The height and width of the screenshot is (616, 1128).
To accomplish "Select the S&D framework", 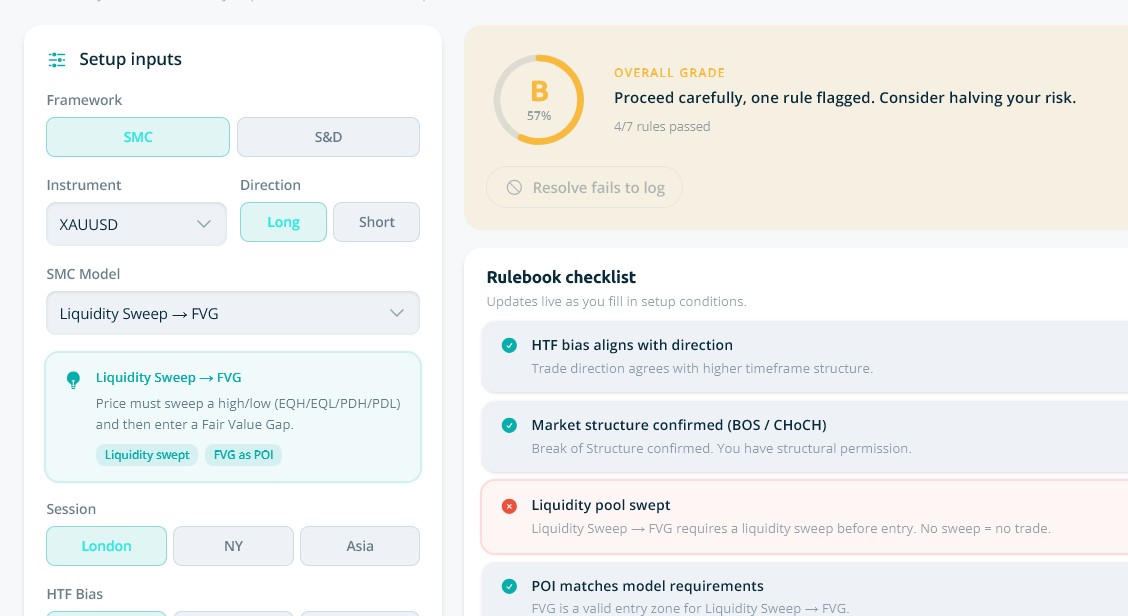I will [x=328, y=137].
